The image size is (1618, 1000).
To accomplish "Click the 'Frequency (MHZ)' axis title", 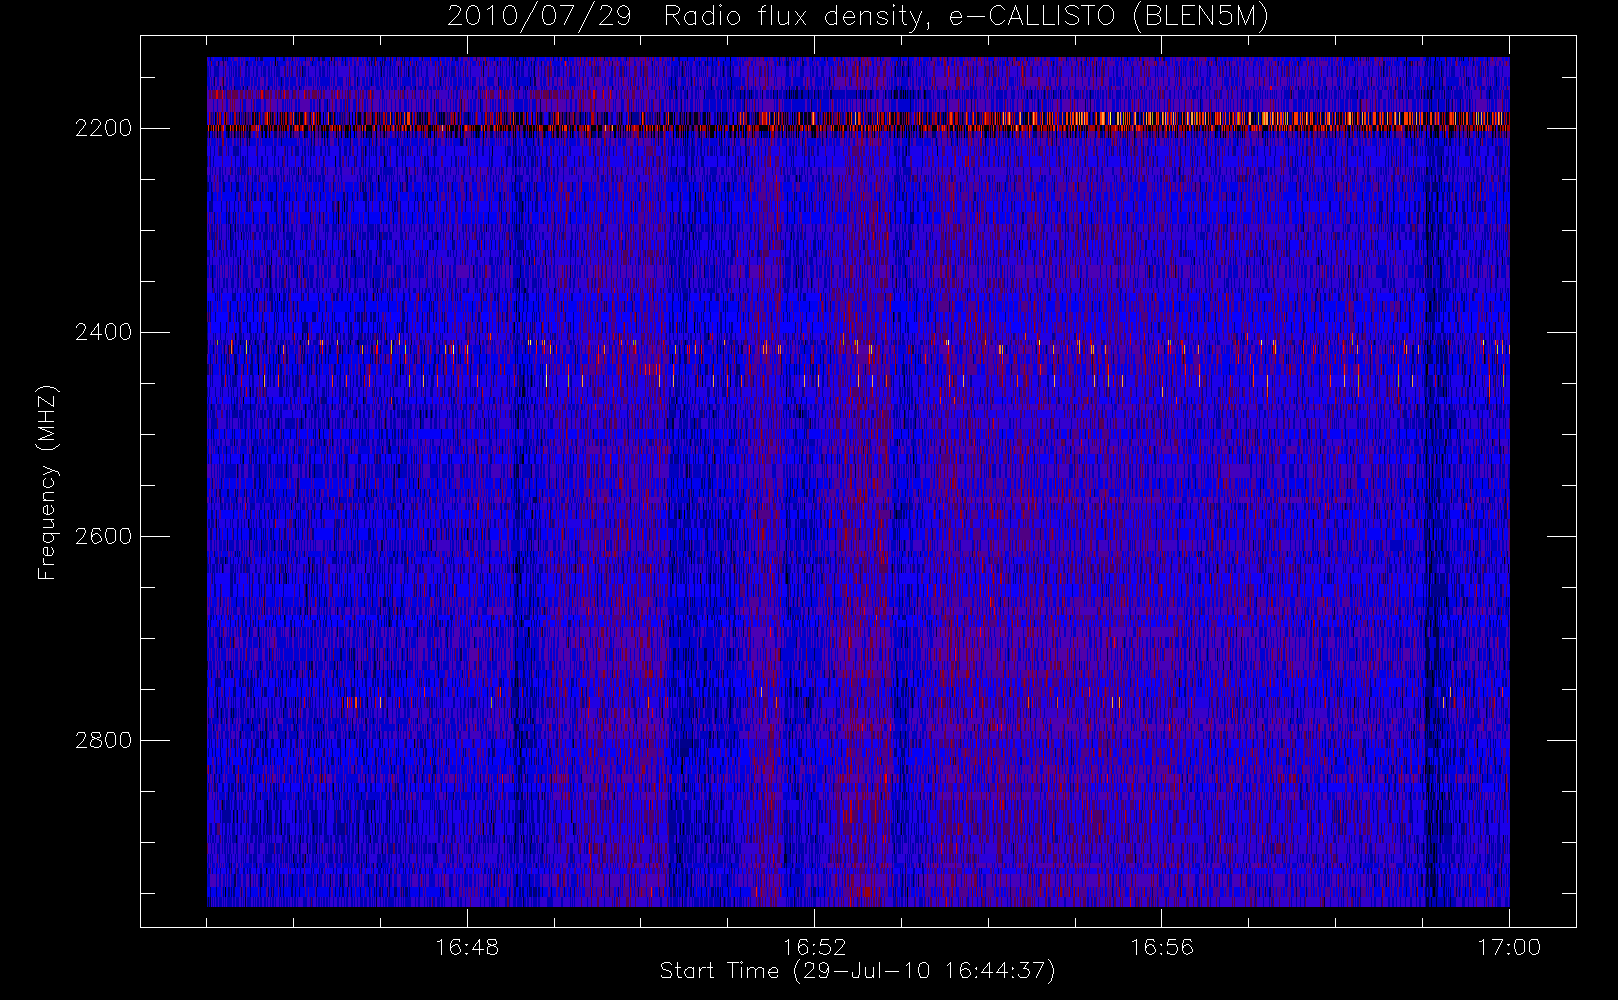I will tap(47, 482).
